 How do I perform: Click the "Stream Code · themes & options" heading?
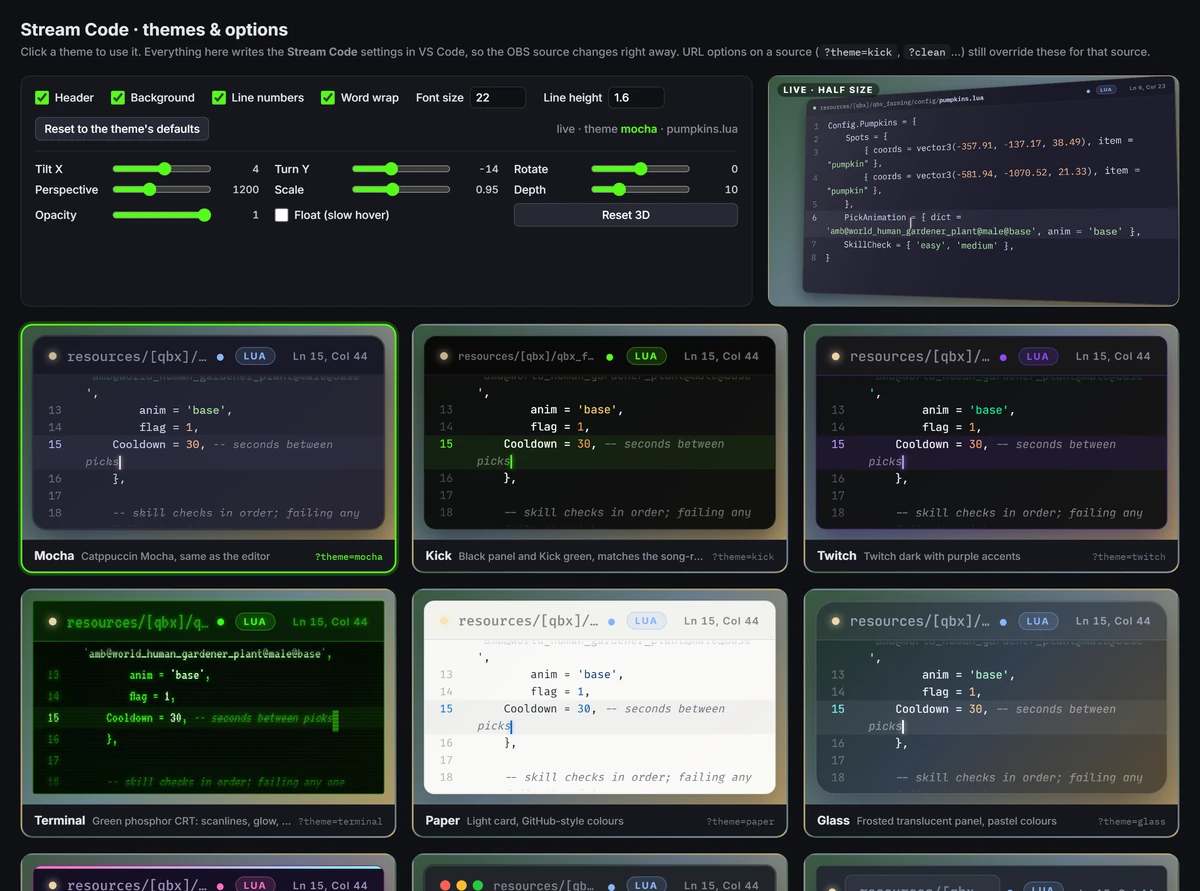(154, 30)
